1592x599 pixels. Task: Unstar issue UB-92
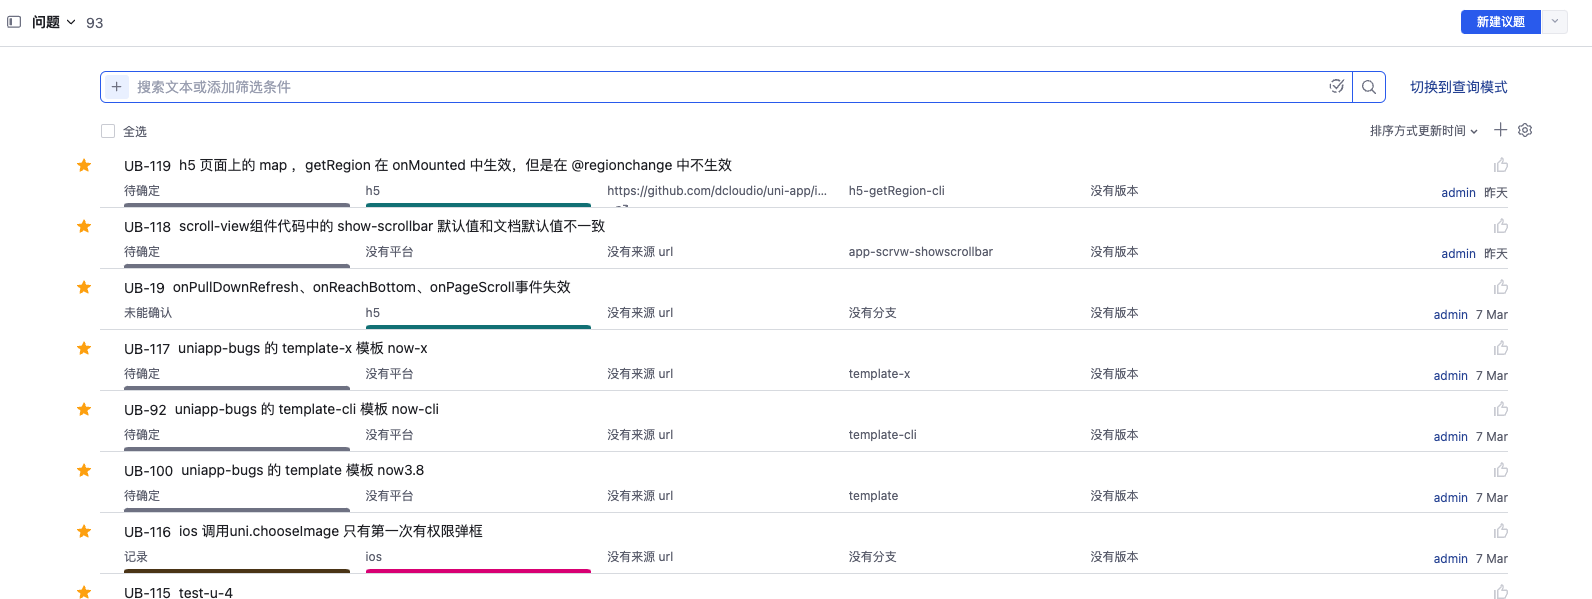pos(84,409)
